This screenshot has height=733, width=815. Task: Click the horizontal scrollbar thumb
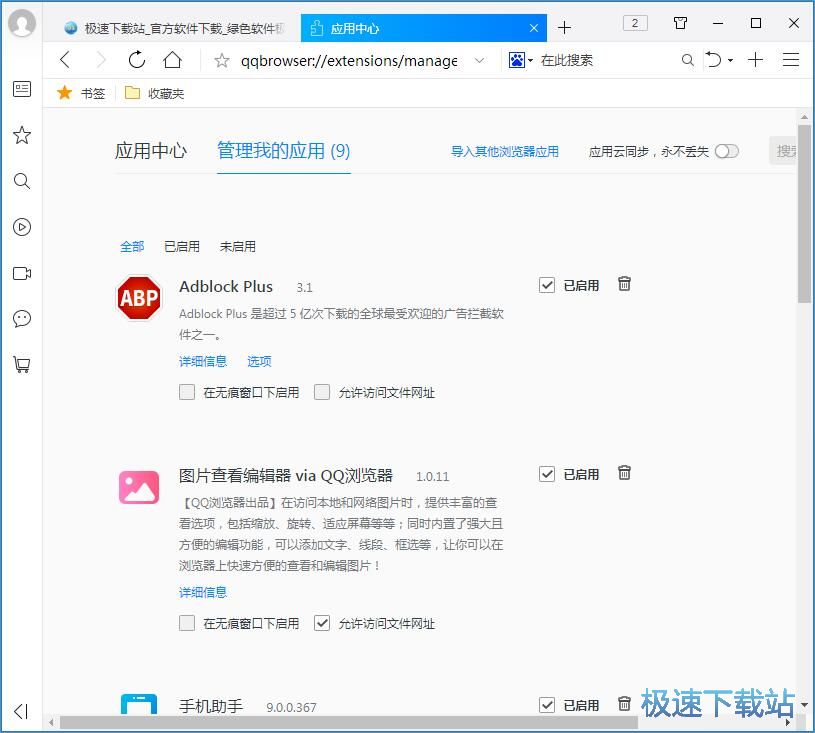tap(349, 722)
